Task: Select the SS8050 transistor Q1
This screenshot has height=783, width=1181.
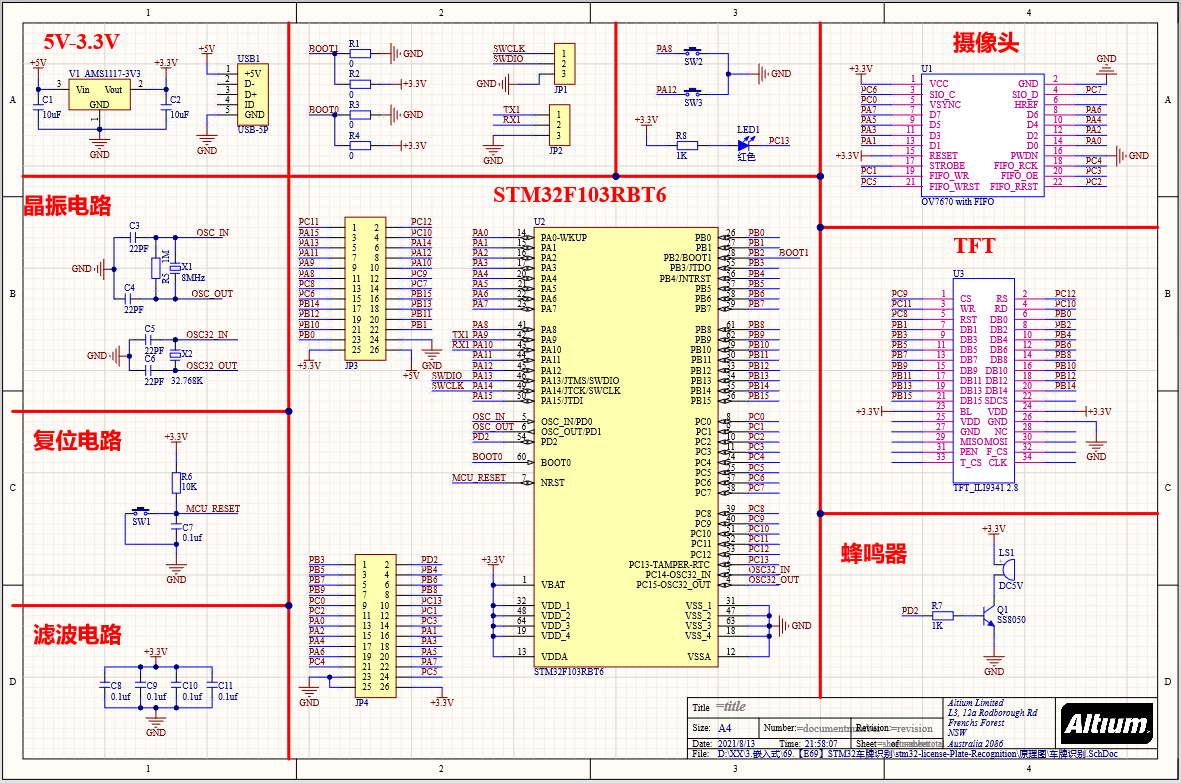Action: (990, 616)
